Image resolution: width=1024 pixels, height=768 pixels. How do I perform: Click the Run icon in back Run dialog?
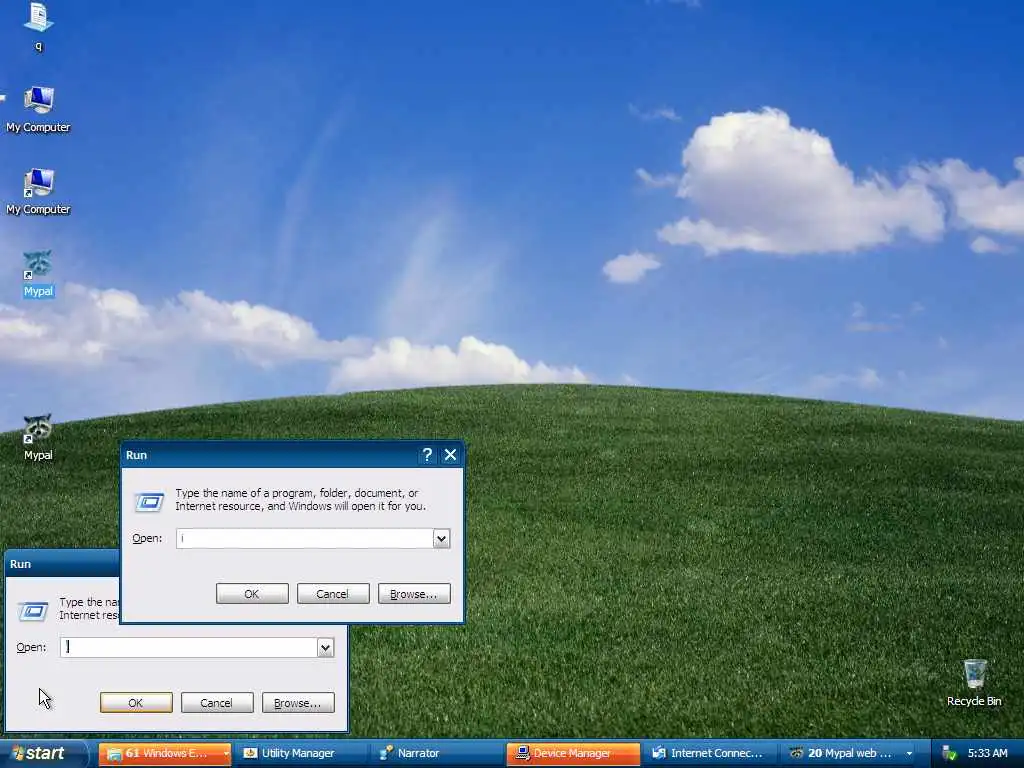[x=33, y=611]
